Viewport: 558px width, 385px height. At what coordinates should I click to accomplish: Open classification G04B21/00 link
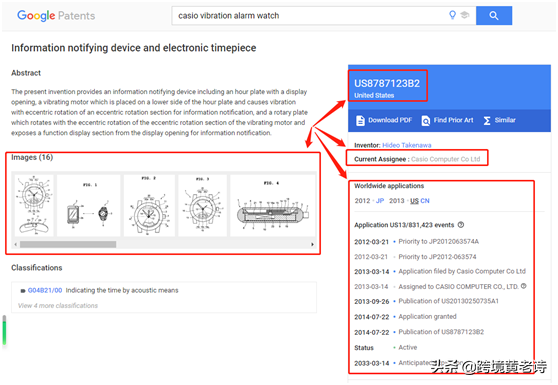point(45,290)
